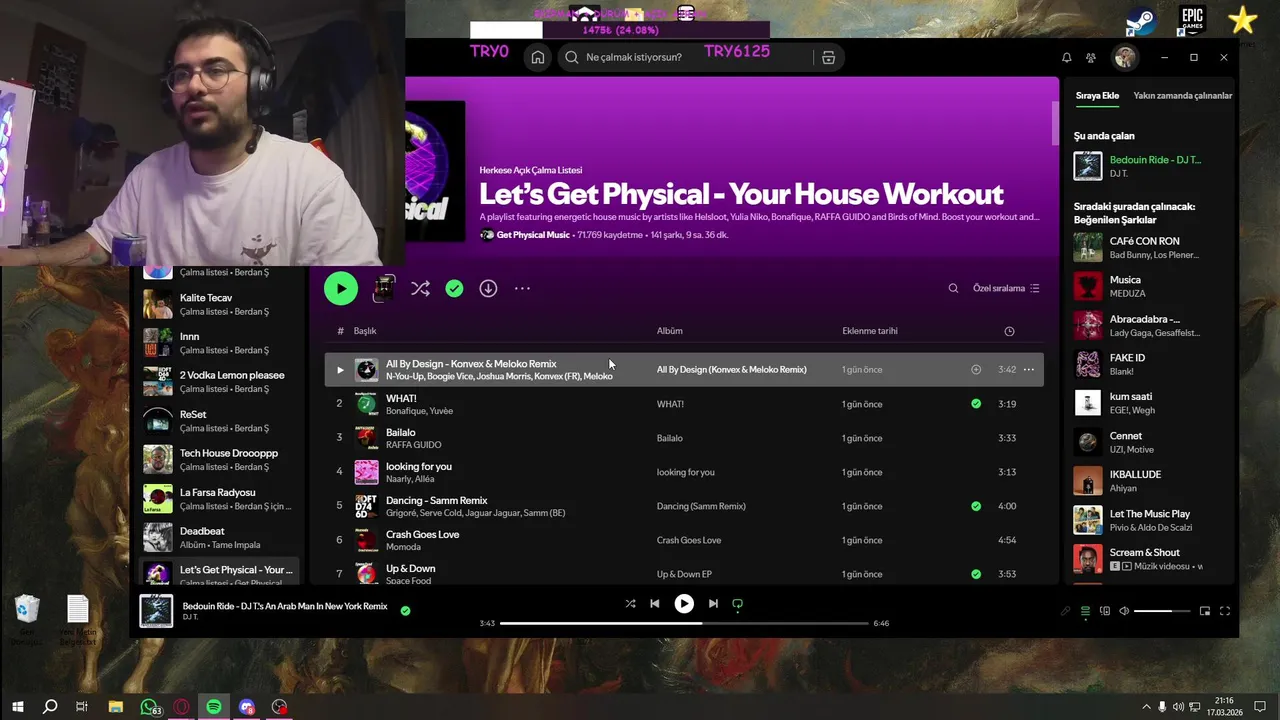Click the main playlist vertical scrollbar

(x=1054, y=122)
